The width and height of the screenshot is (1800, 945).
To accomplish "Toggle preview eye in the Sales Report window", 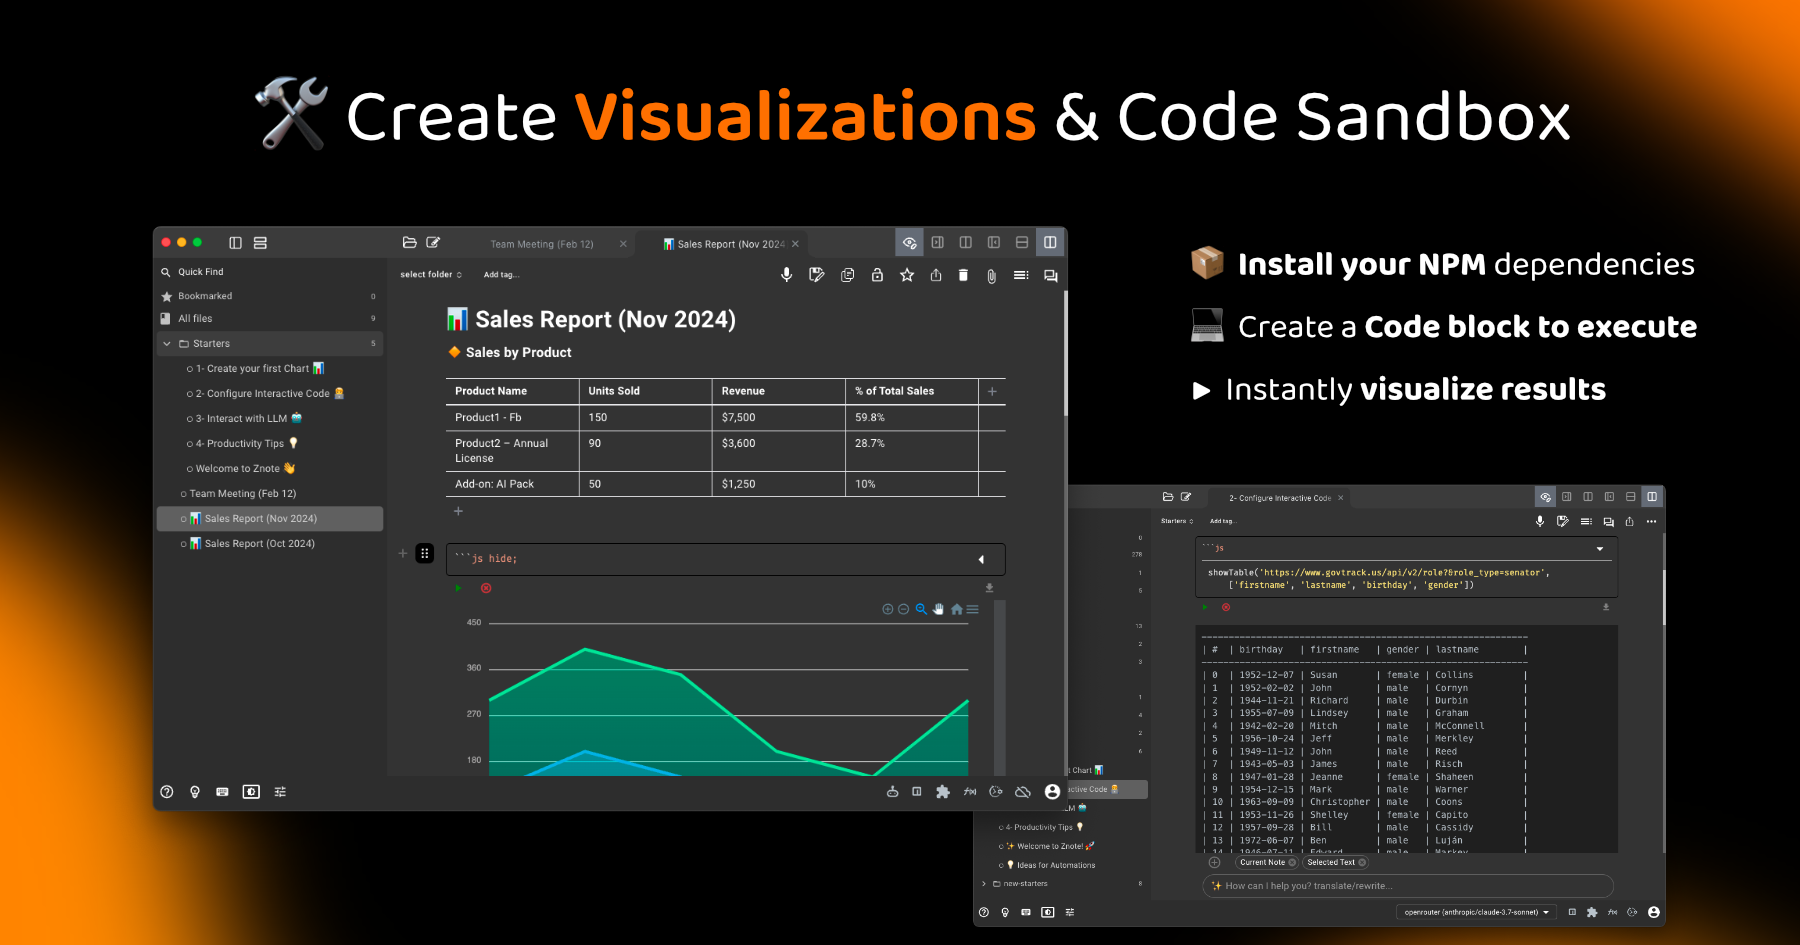I will [909, 242].
